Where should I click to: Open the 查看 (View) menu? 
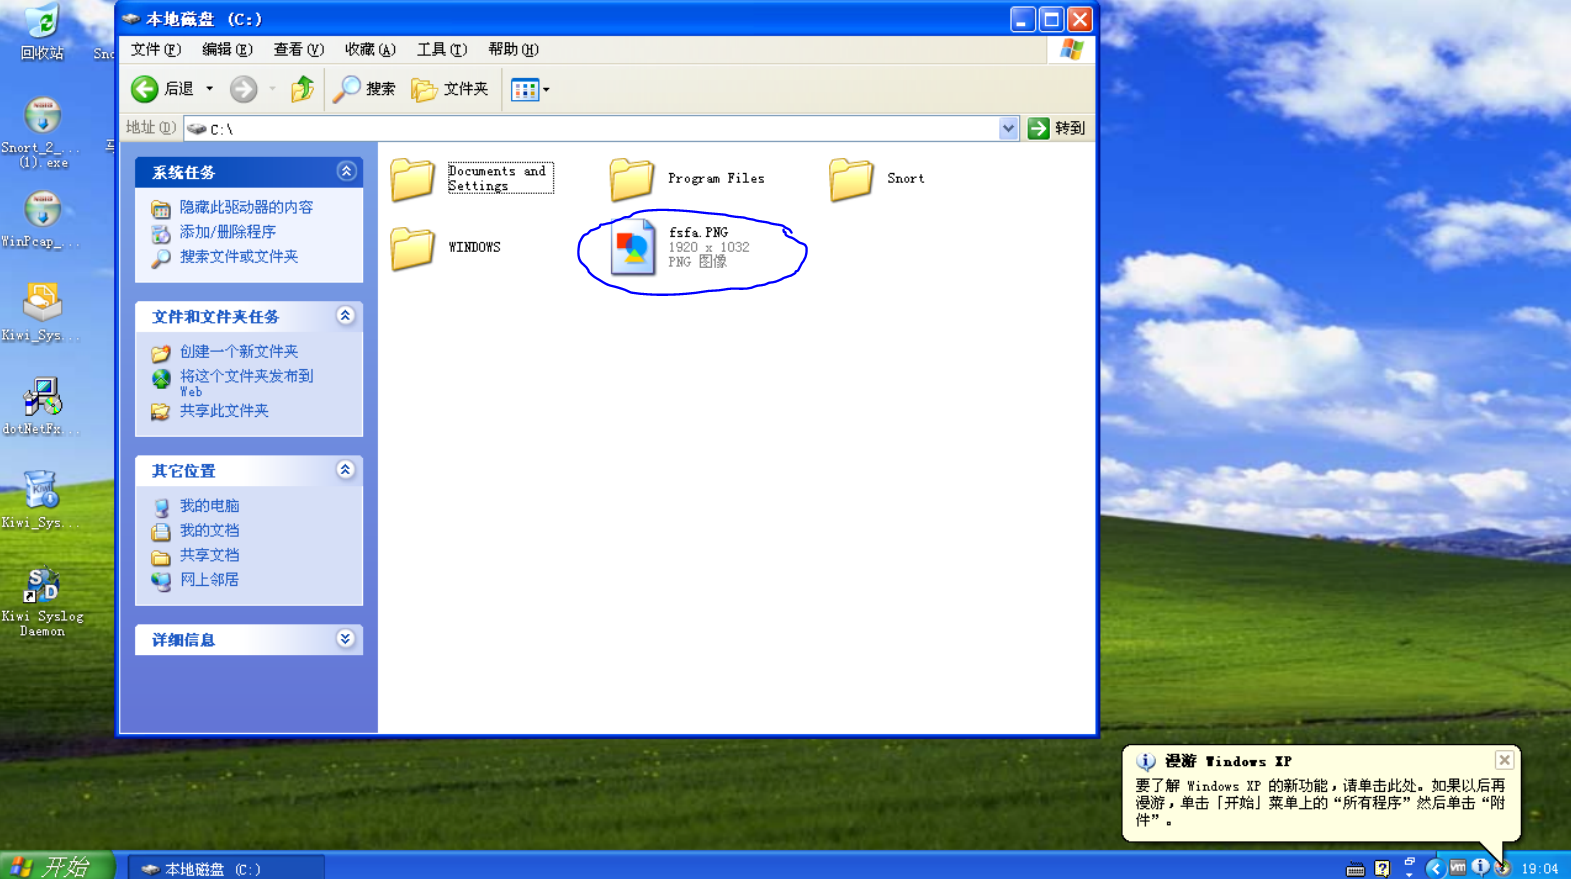(298, 49)
